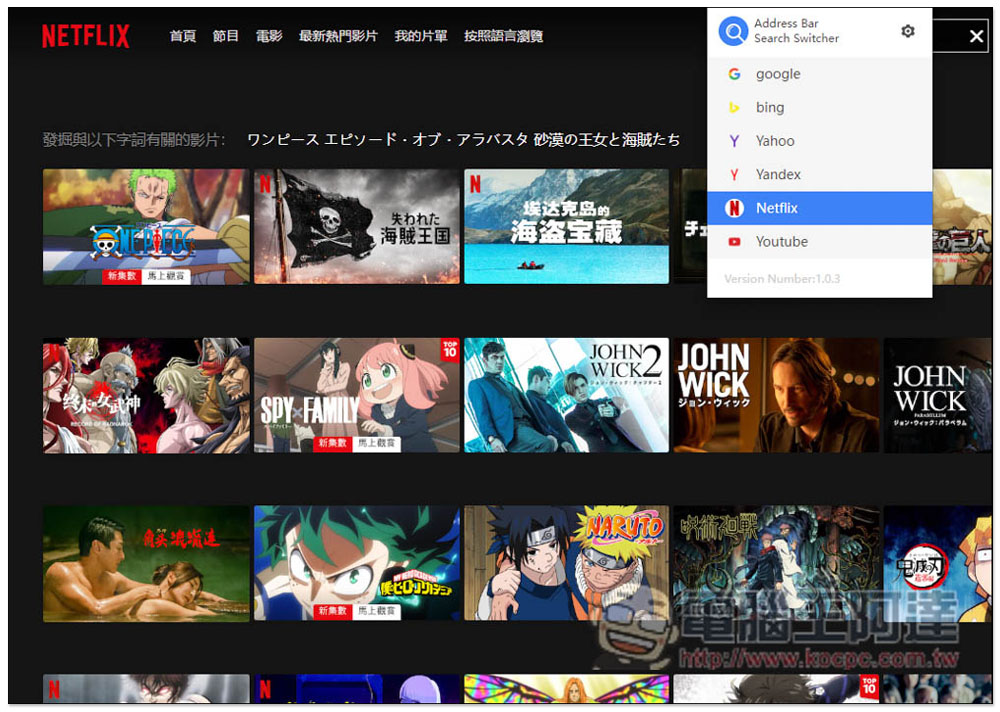Click 發掘與以下字詞有關的影片 label
The width and height of the screenshot is (1000, 712).
pos(134,140)
